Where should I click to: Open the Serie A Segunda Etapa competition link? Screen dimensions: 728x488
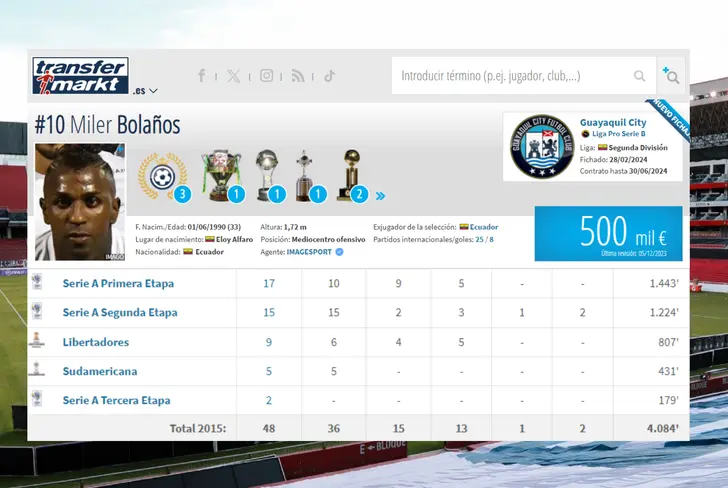coord(120,312)
